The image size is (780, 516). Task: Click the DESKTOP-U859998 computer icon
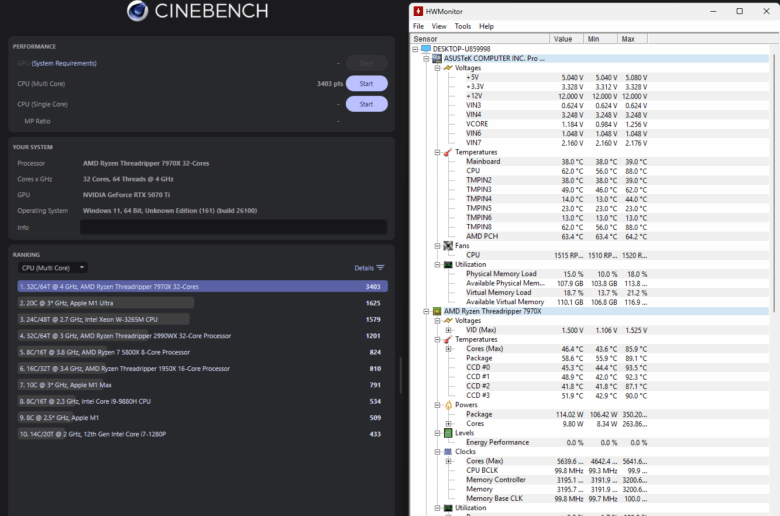pos(425,48)
